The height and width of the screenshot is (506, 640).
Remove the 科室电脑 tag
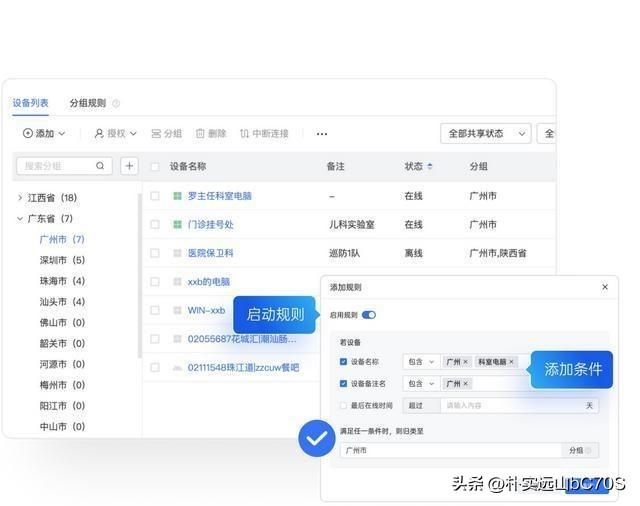(x=511, y=362)
